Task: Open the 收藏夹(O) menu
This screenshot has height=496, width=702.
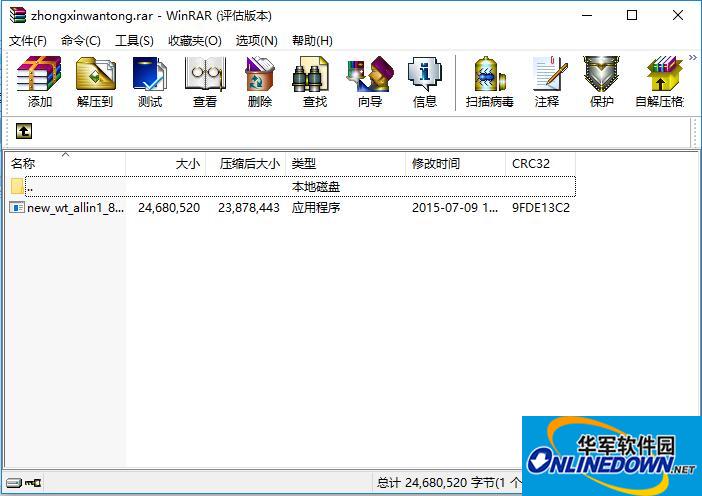Action: coord(195,41)
